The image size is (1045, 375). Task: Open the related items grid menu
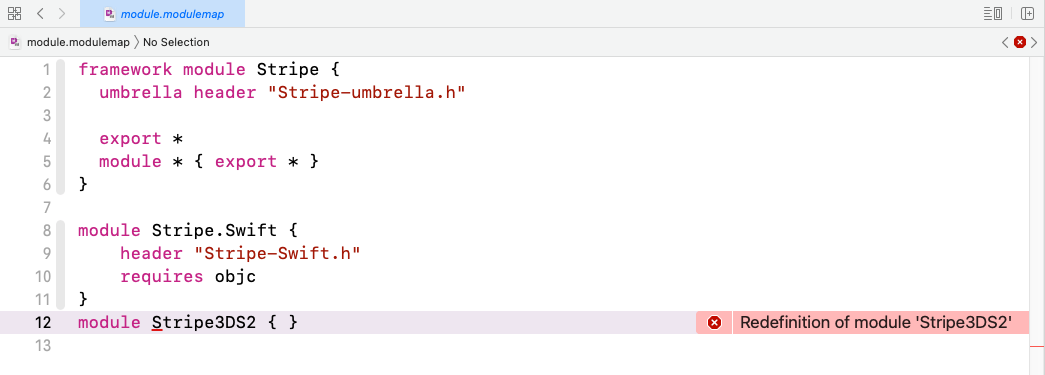click(x=14, y=13)
